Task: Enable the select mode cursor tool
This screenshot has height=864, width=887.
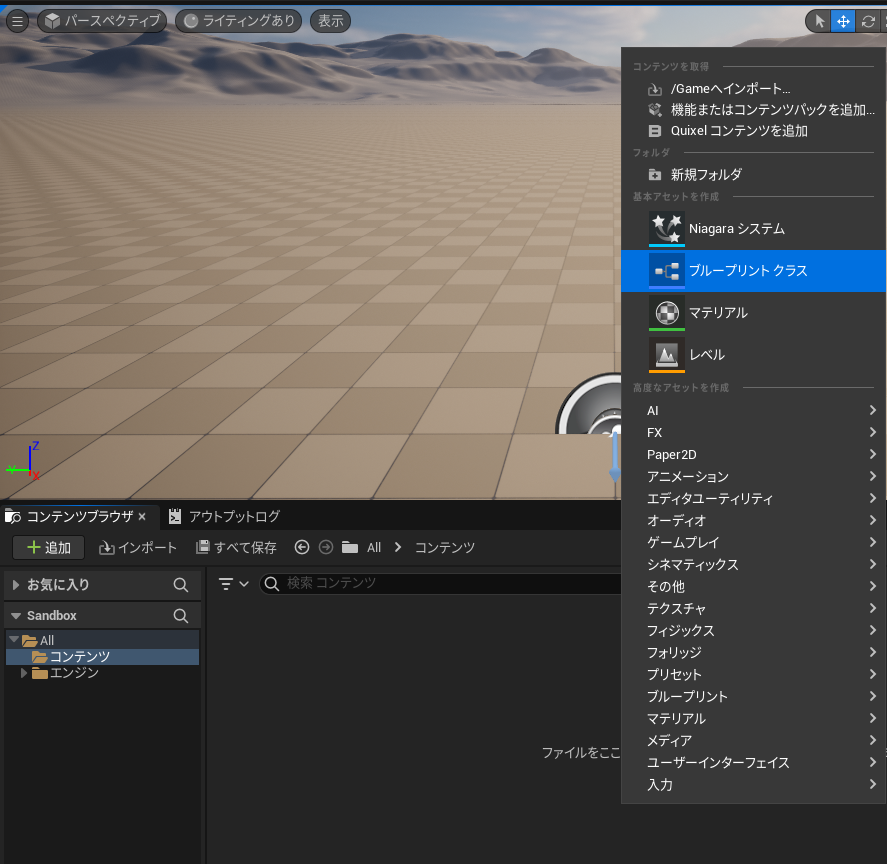Action: 819,21
